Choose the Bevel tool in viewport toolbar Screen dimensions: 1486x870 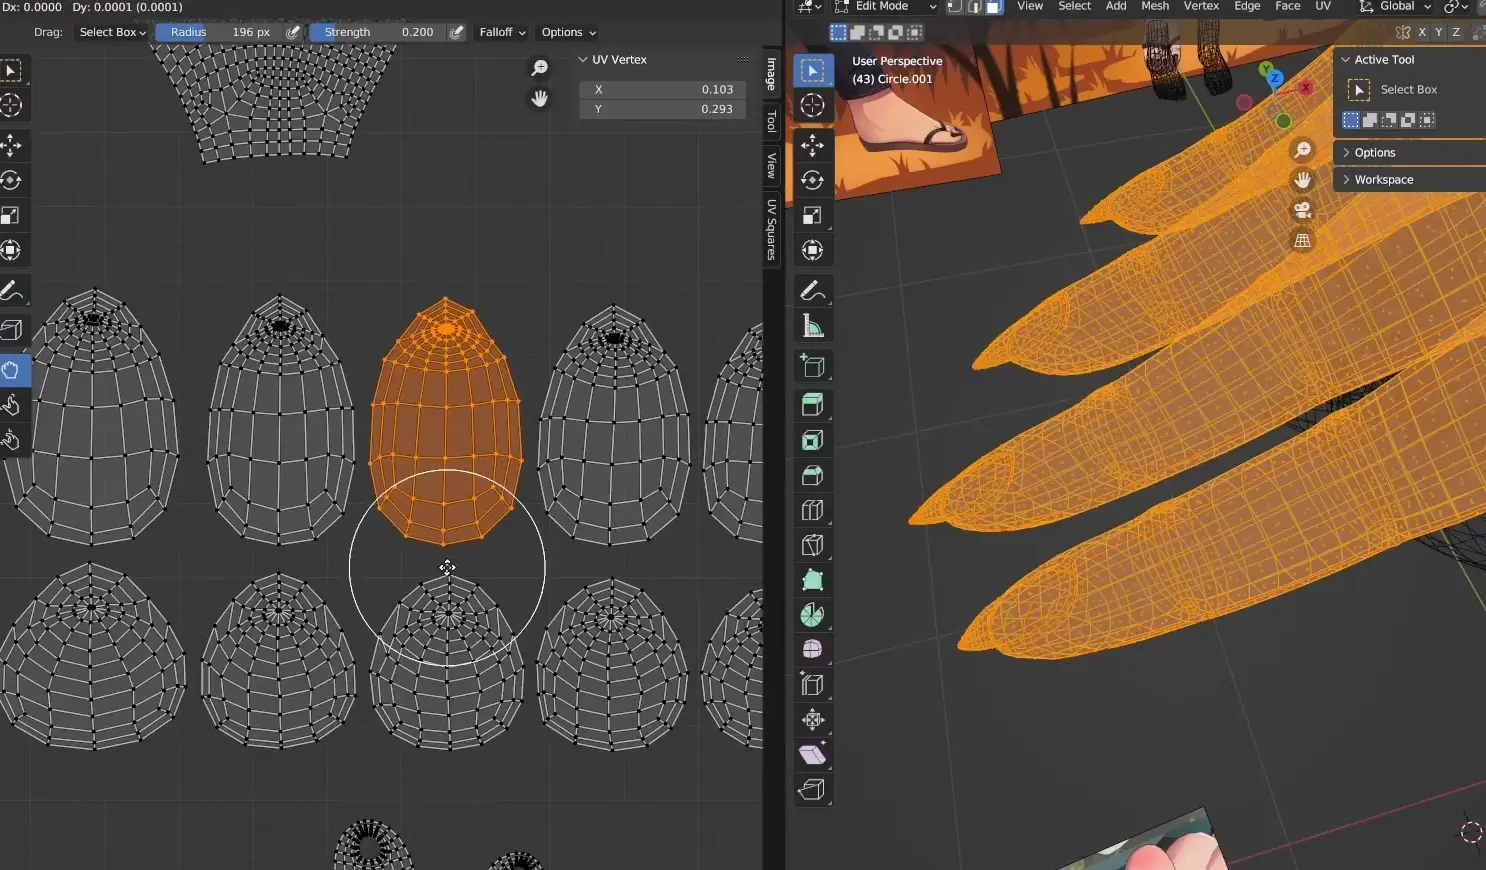pyautogui.click(x=812, y=475)
